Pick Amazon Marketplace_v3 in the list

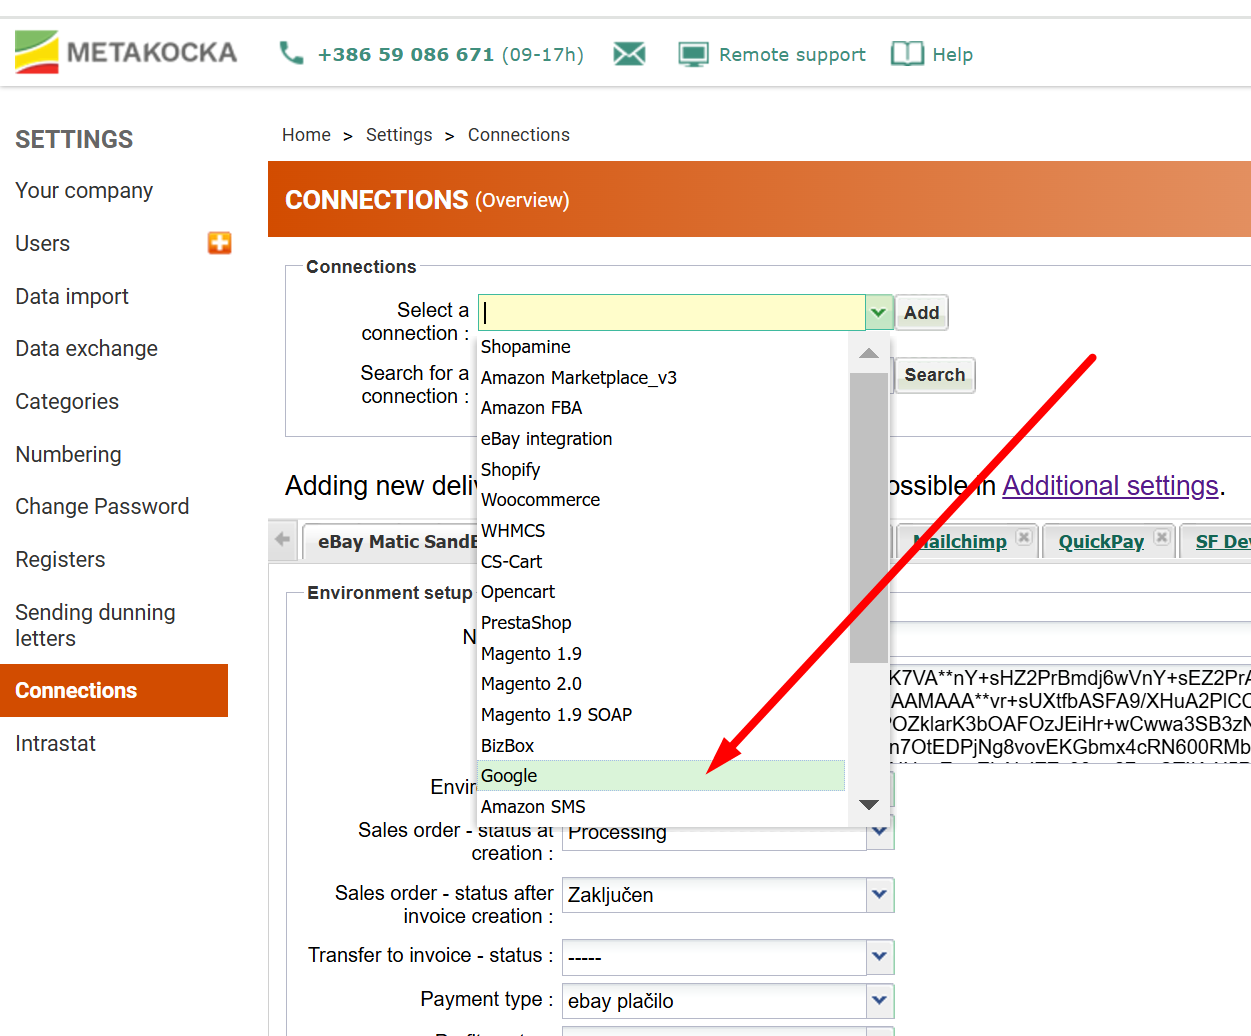(662, 378)
